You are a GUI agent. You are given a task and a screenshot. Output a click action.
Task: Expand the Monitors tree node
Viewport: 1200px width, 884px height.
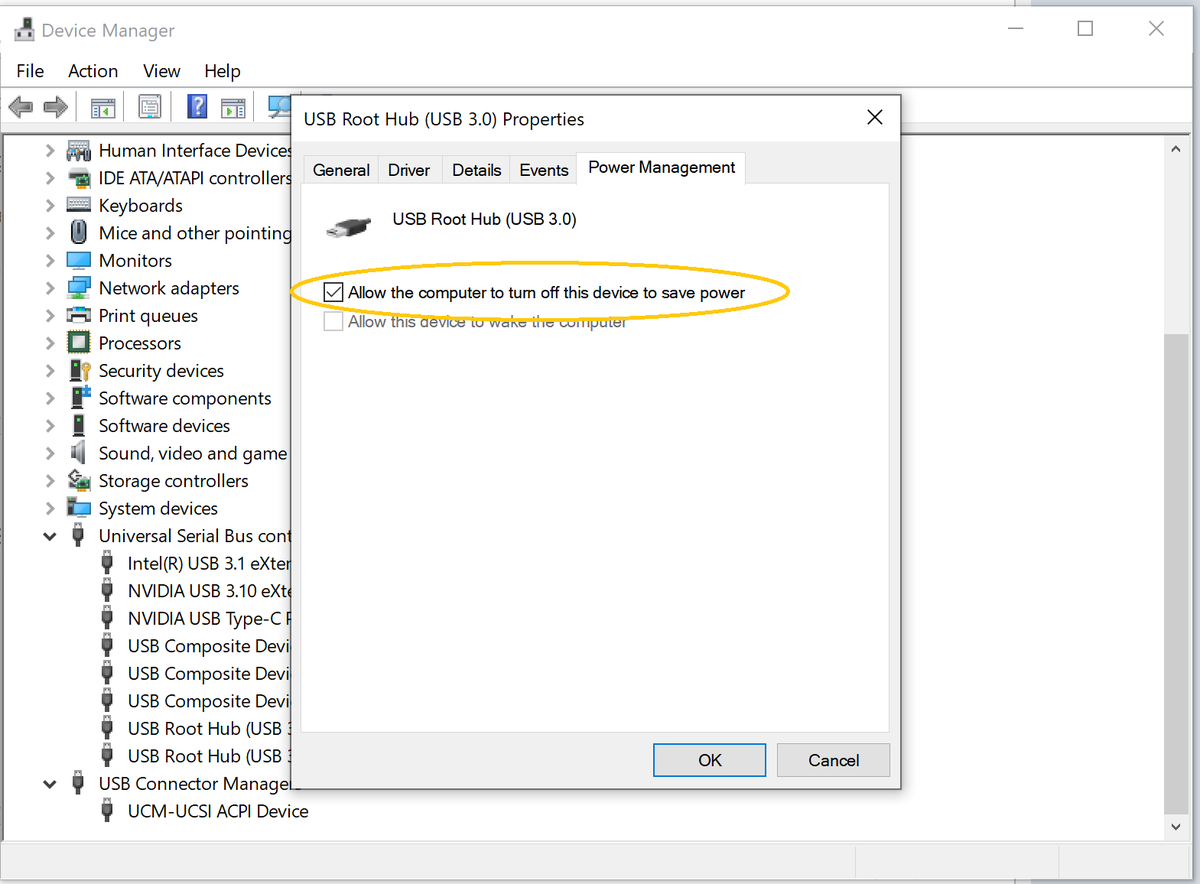coord(50,260)
